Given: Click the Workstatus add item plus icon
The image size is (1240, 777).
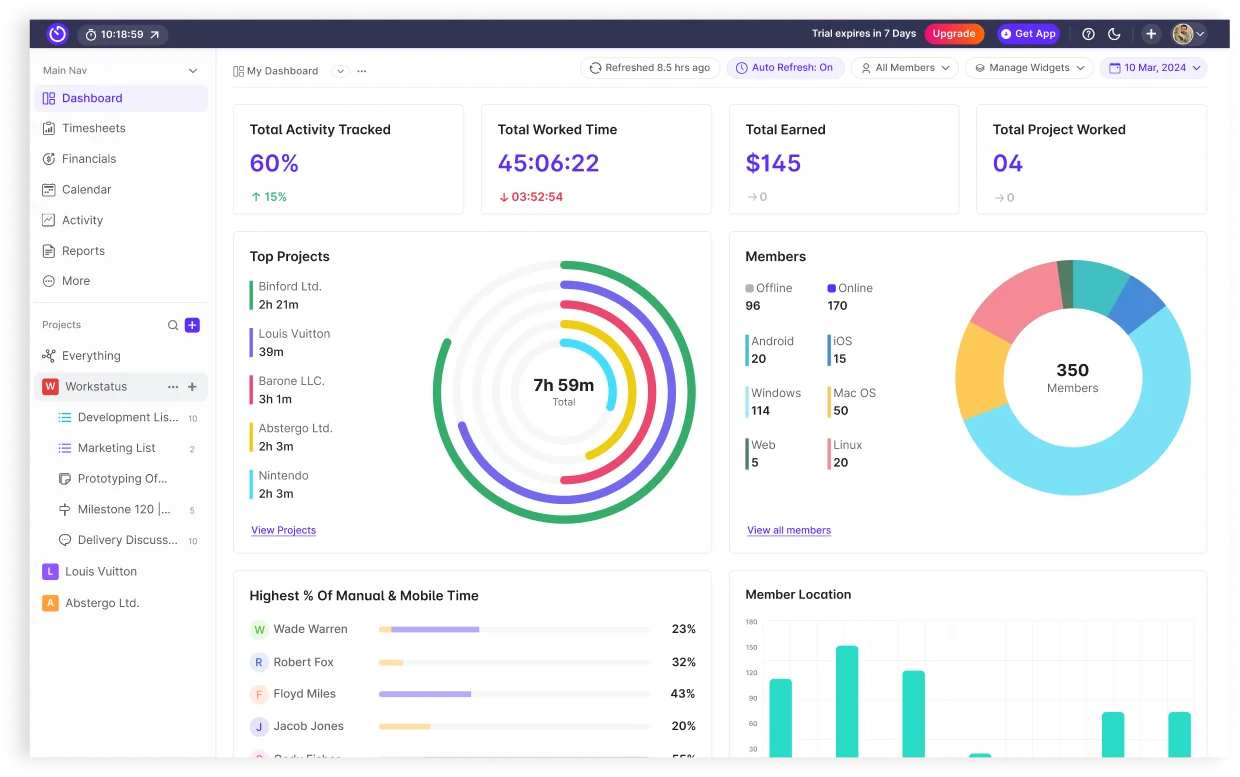Looking at the screenshot, I should pos(192,387).
